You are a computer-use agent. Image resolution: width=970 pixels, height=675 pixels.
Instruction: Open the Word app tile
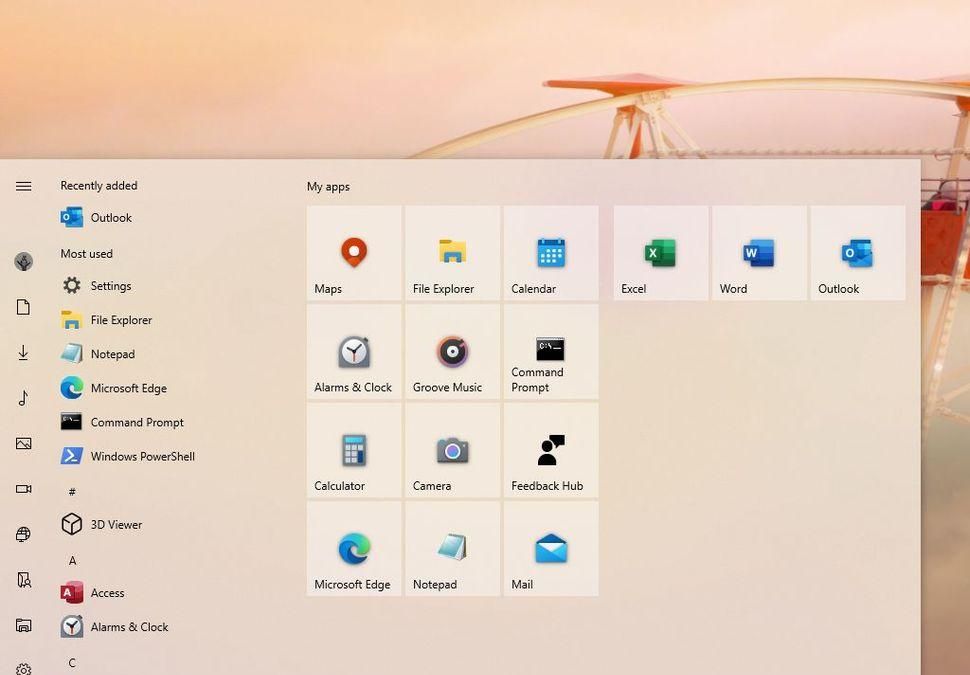point(757,252)
